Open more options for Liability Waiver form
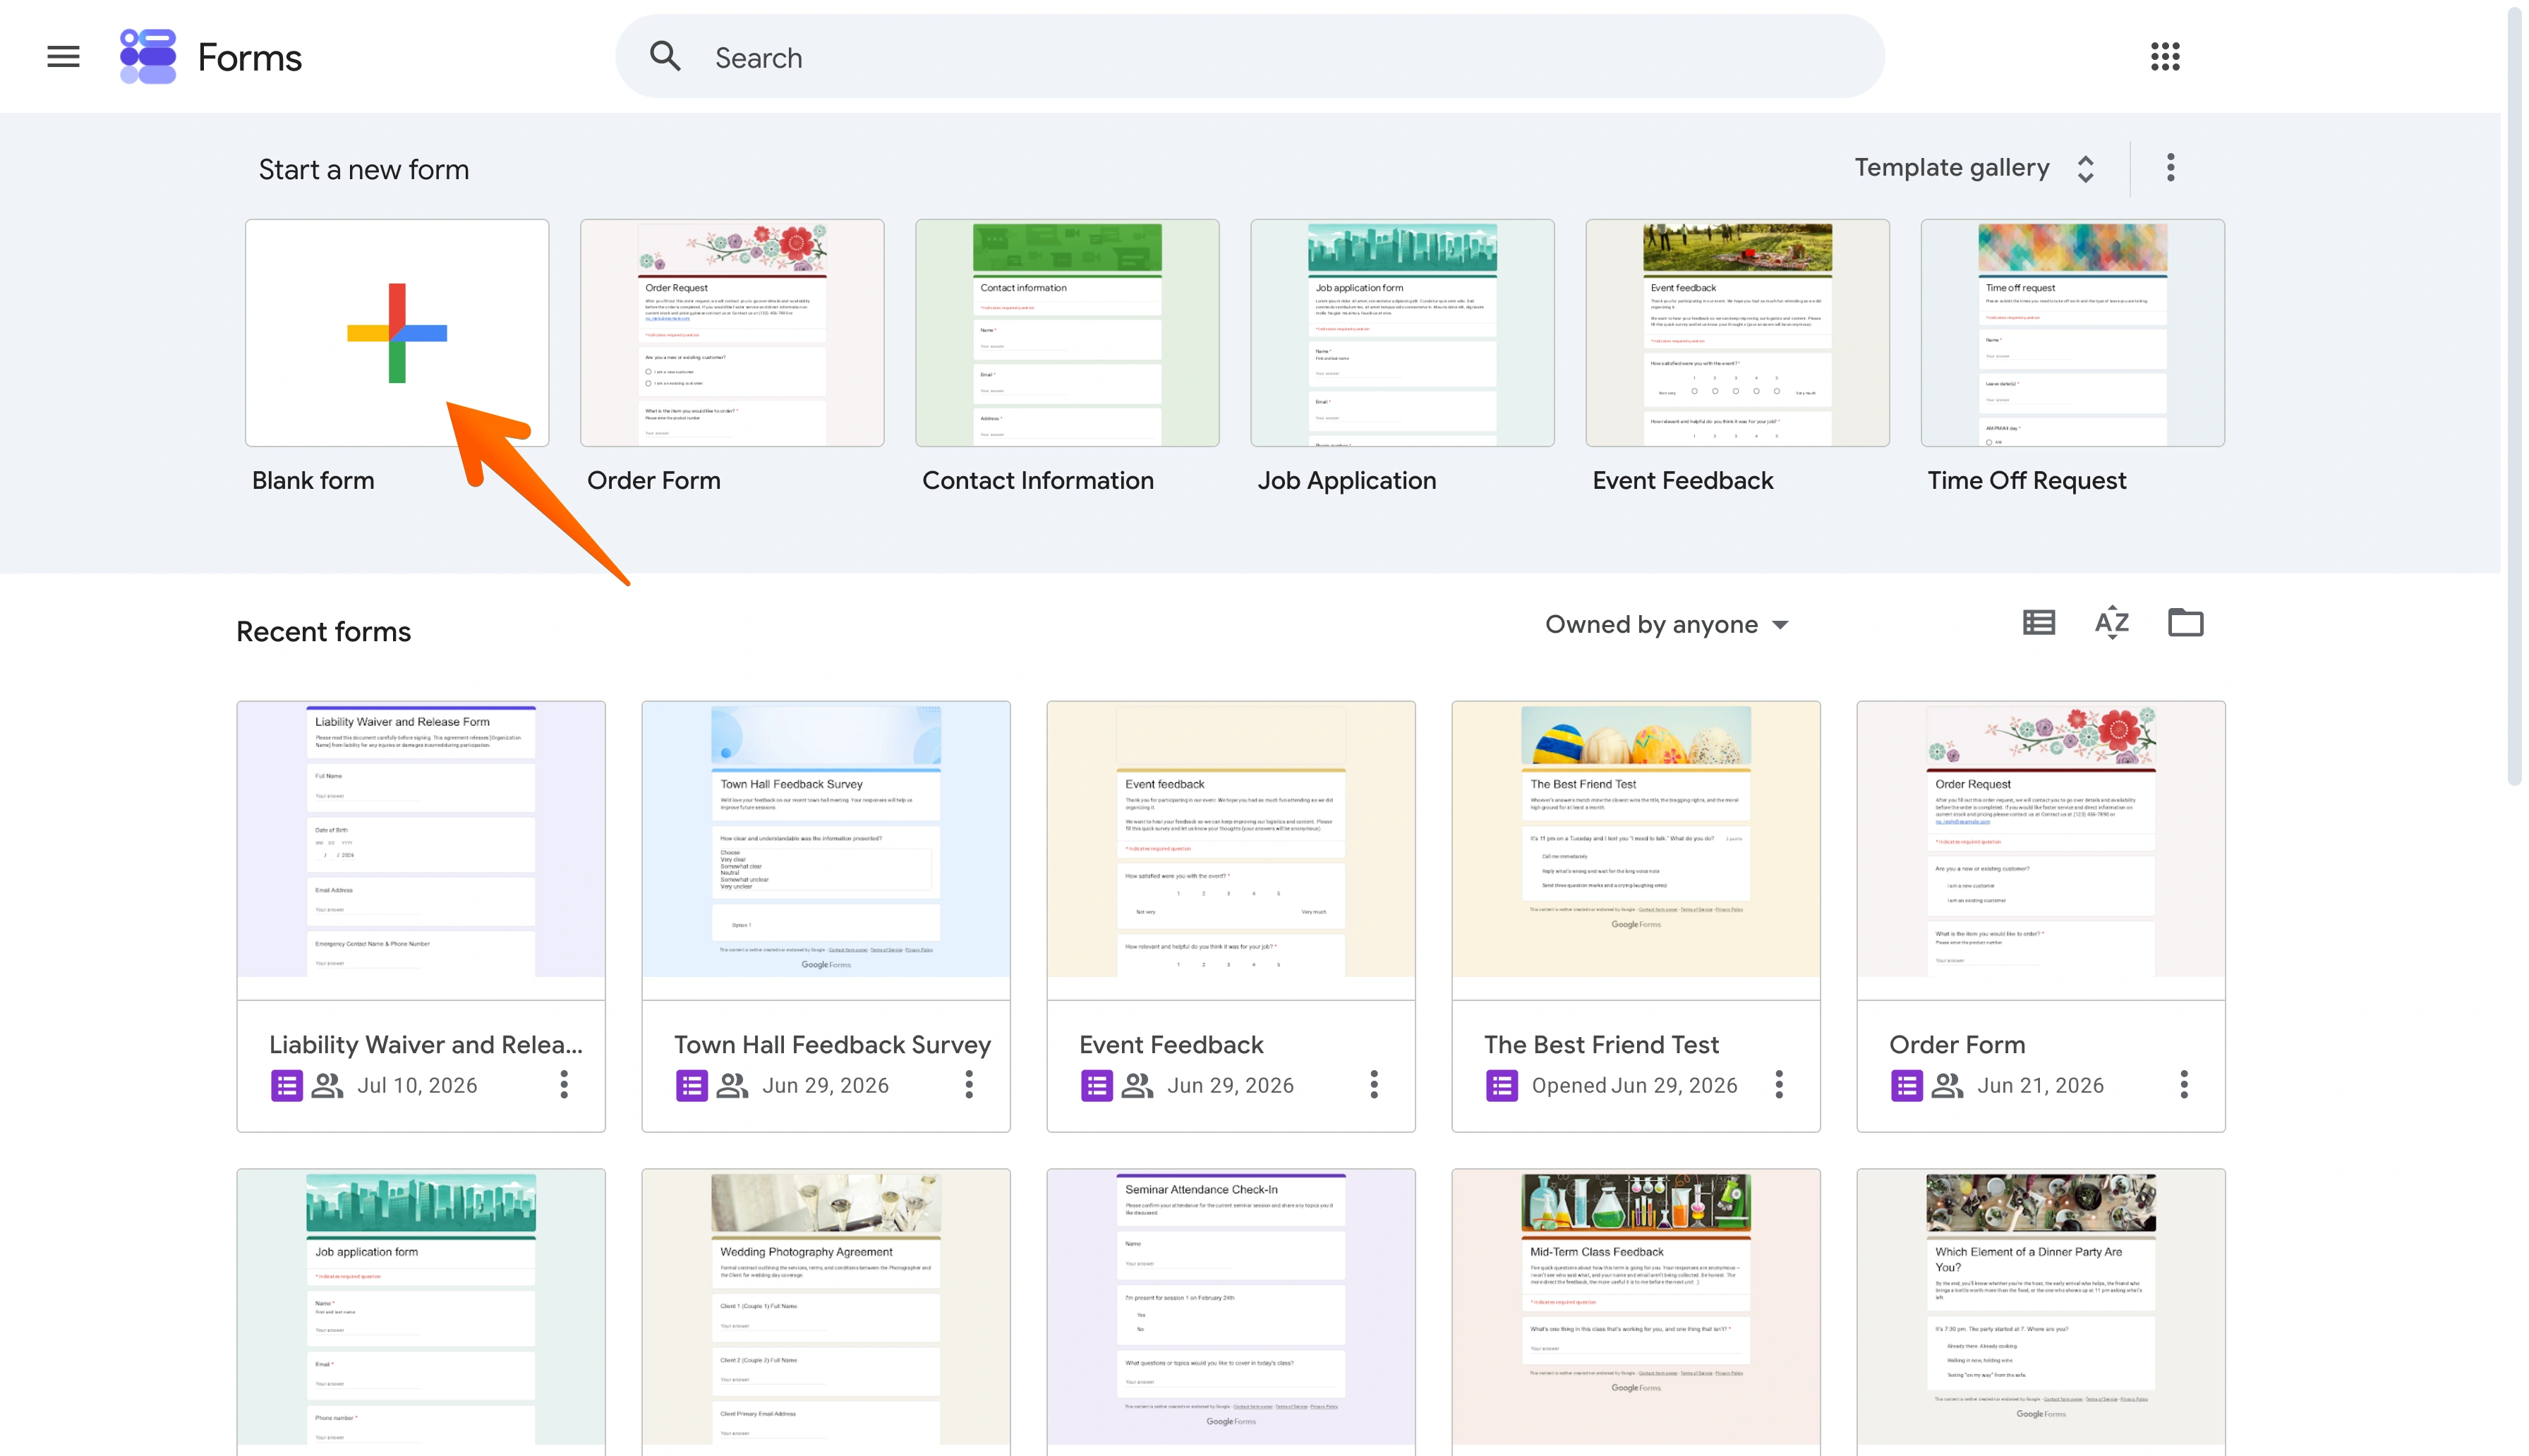Viewport: 2529px width, 1456px height. [x=564, y=1085]
